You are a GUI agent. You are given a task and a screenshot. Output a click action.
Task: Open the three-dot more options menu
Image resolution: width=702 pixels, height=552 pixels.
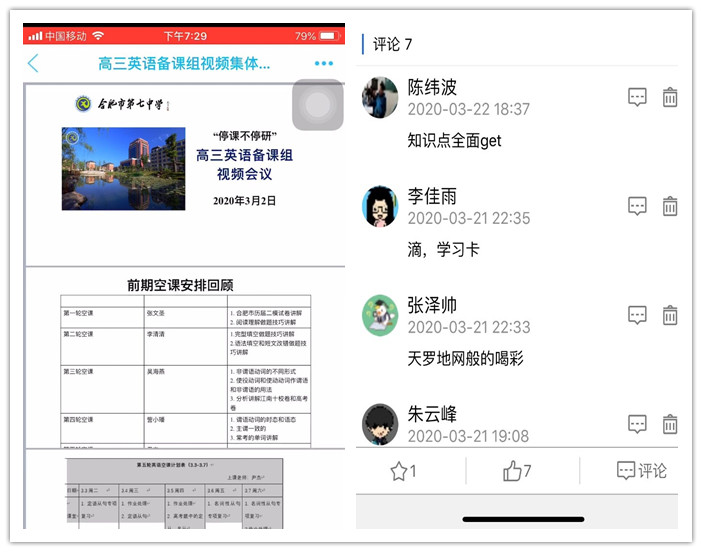click(x=323, y=64)
